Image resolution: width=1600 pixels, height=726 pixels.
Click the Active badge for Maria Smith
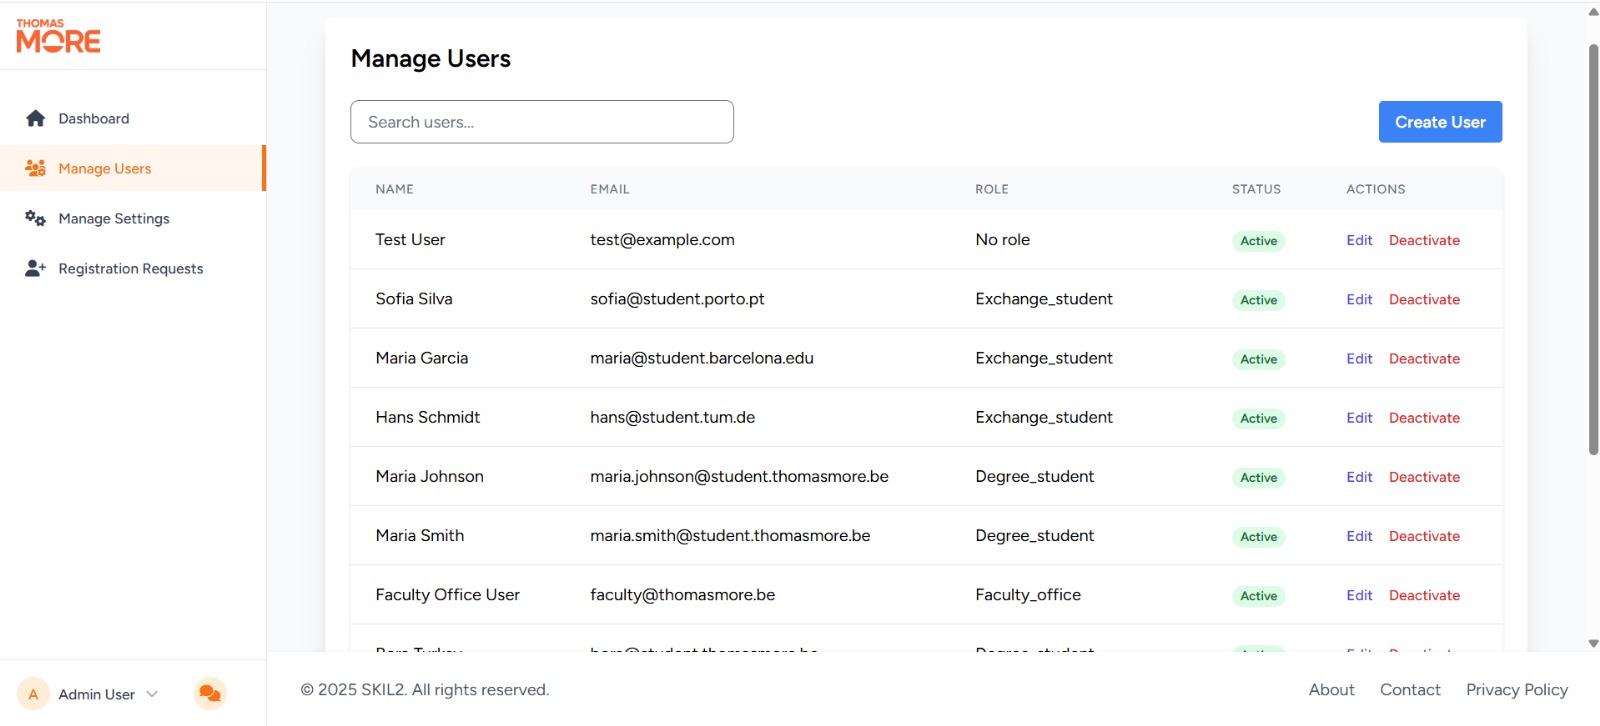1258,537
